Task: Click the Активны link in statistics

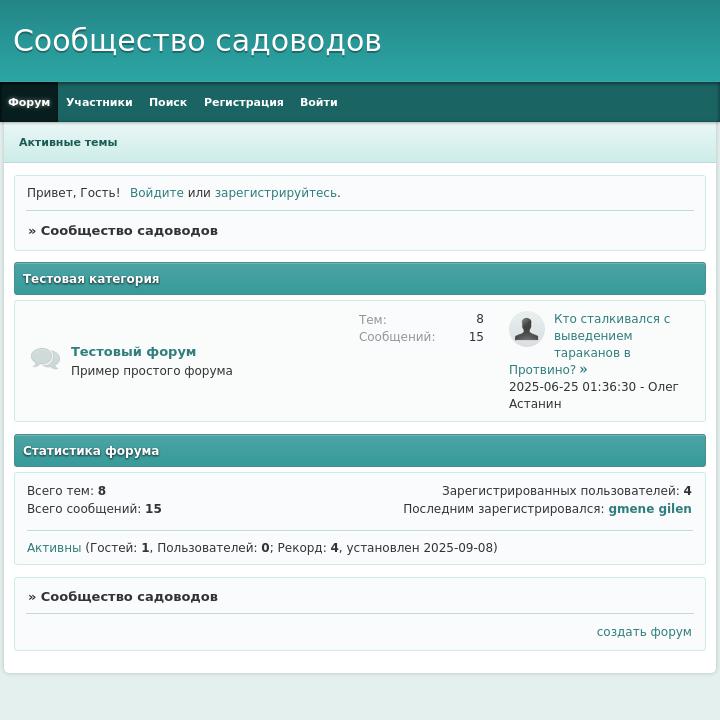Action: pyautogui.click(x=54, y=548)
